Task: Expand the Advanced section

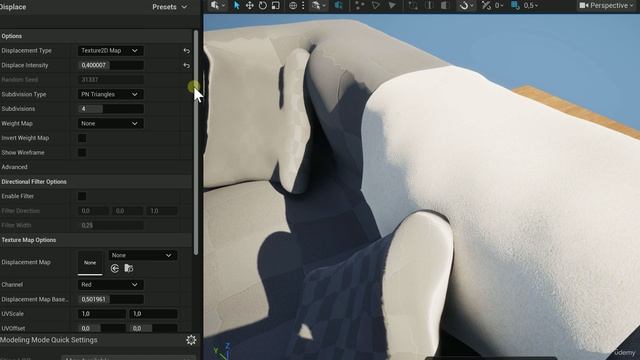Action: [14, 167]
